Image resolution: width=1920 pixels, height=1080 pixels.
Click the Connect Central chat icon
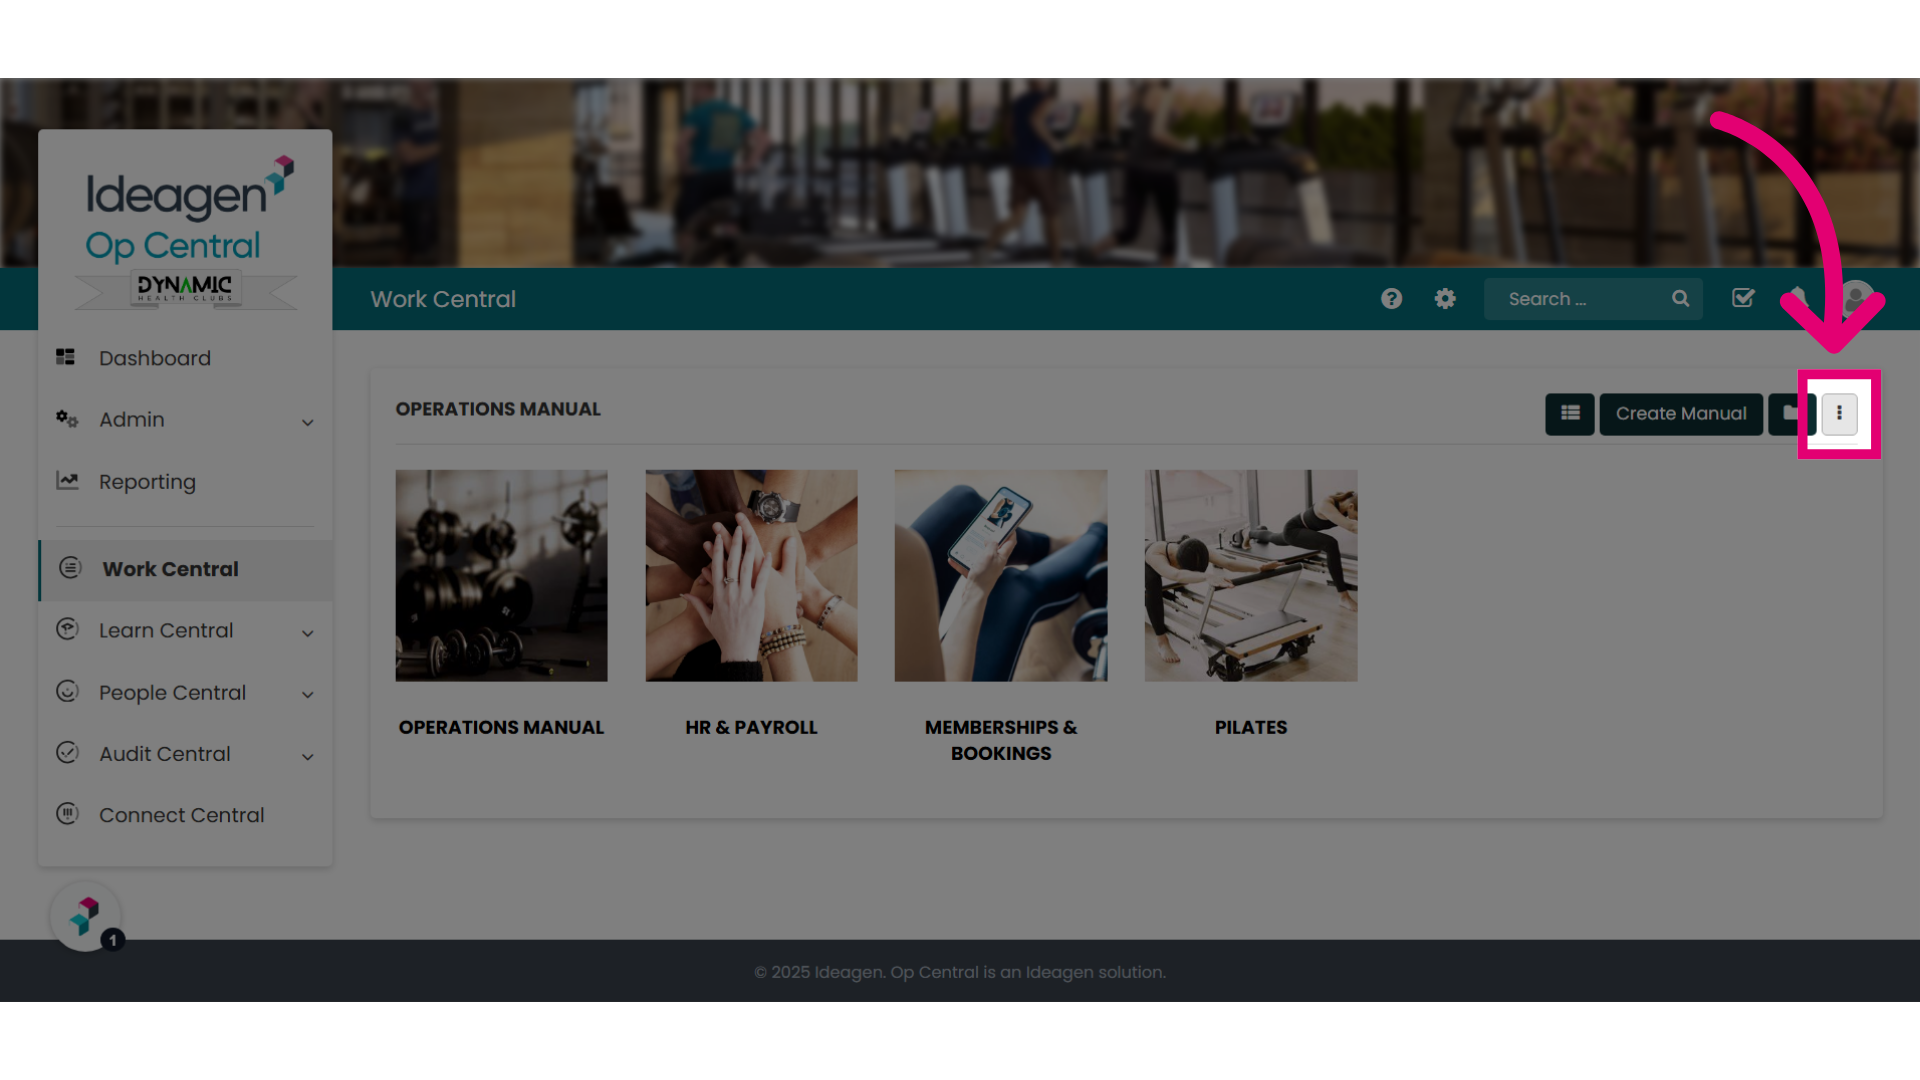click(67, 814)
